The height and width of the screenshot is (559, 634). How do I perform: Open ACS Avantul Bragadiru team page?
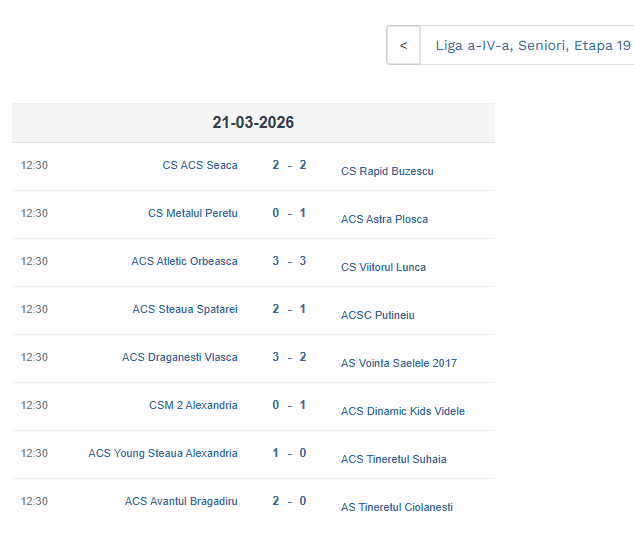tap(181, 501)
